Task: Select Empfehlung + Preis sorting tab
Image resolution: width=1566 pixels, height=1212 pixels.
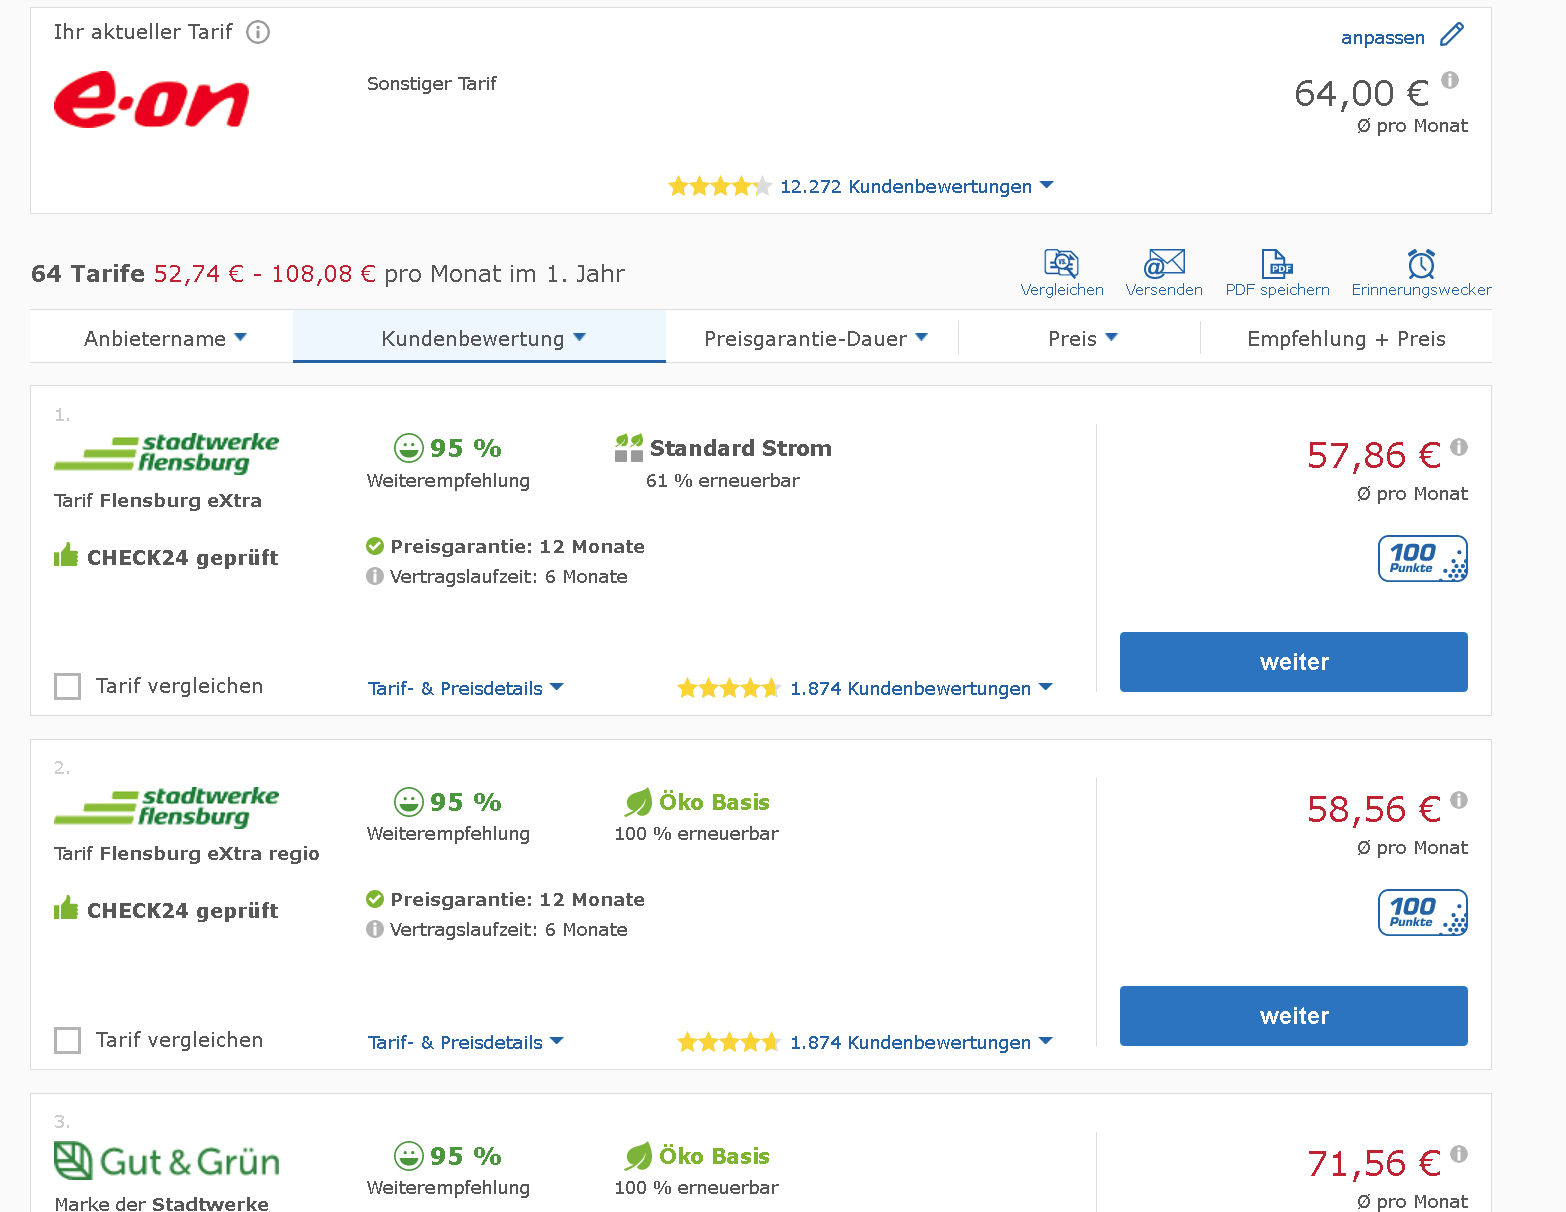Action: pos(1346,338)
